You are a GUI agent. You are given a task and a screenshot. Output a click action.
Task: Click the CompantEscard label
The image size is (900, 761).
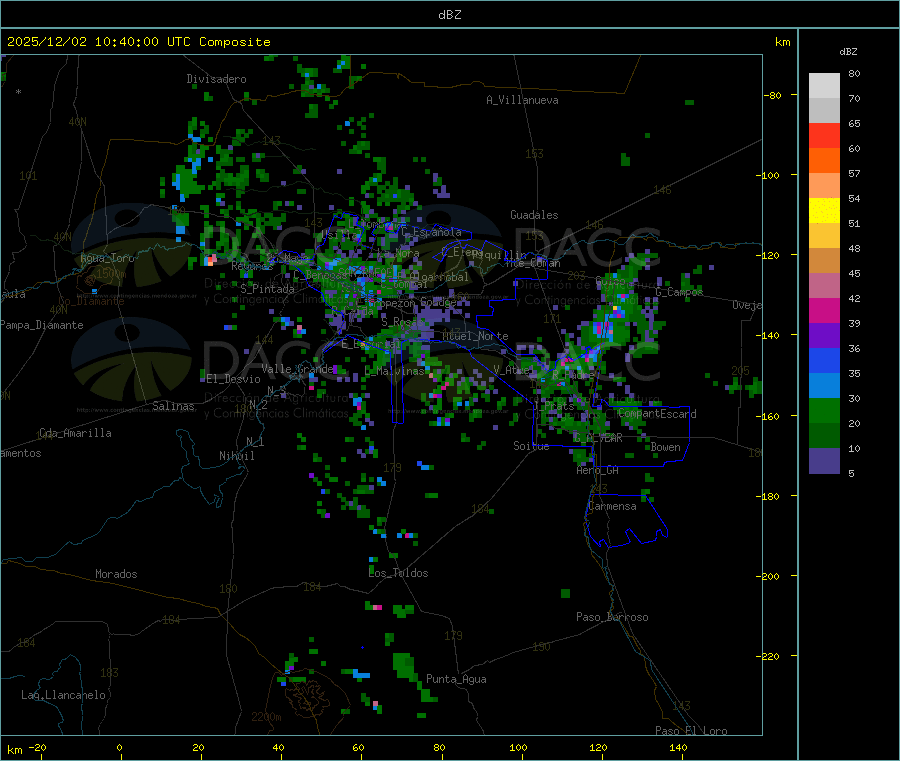pos(657,414)
